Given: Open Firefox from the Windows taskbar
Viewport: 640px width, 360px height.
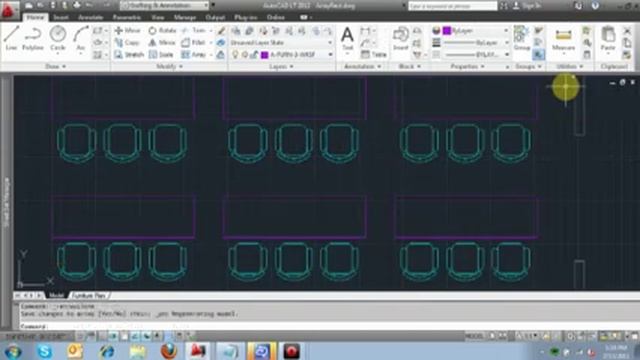Looking at the screenshot, I should coord(169,351).
